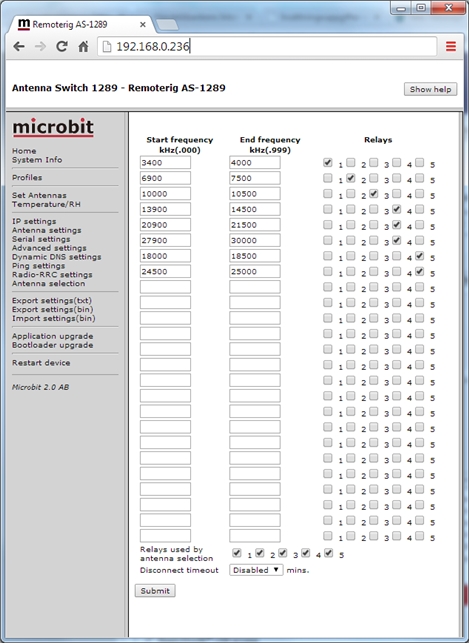Go back with the browser back arrow
The image size is (469, 643).
click(19, 46)
